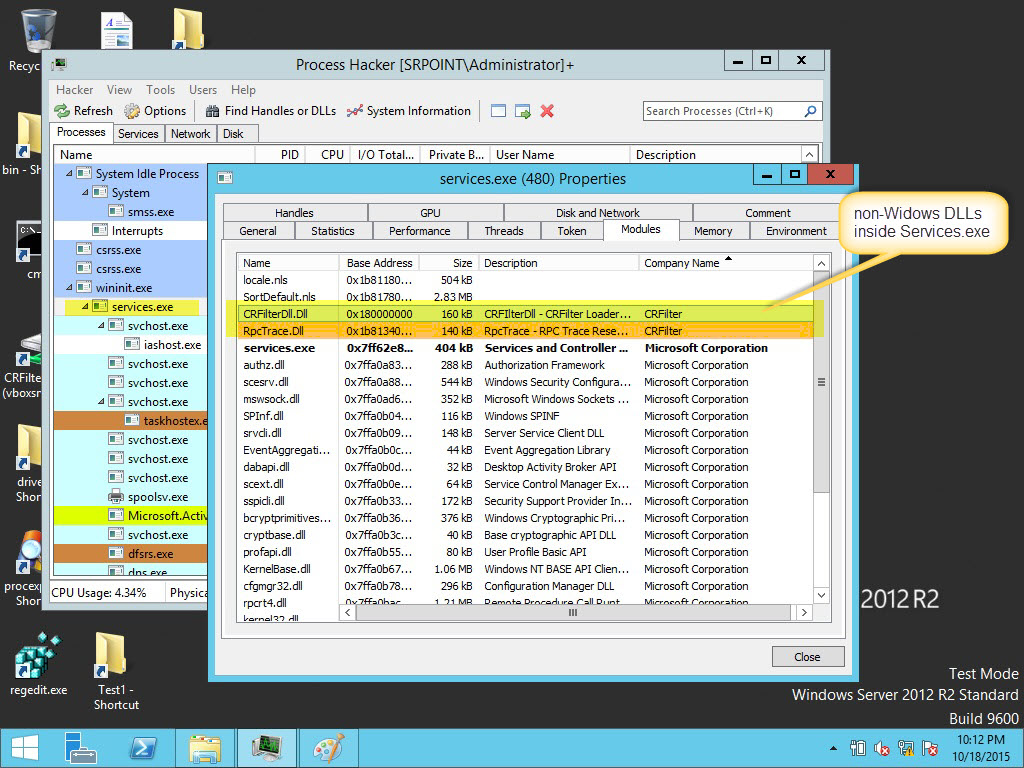Open the Token tab in Properties
This screenshot has width=1024, height=768.
[572, 231]
